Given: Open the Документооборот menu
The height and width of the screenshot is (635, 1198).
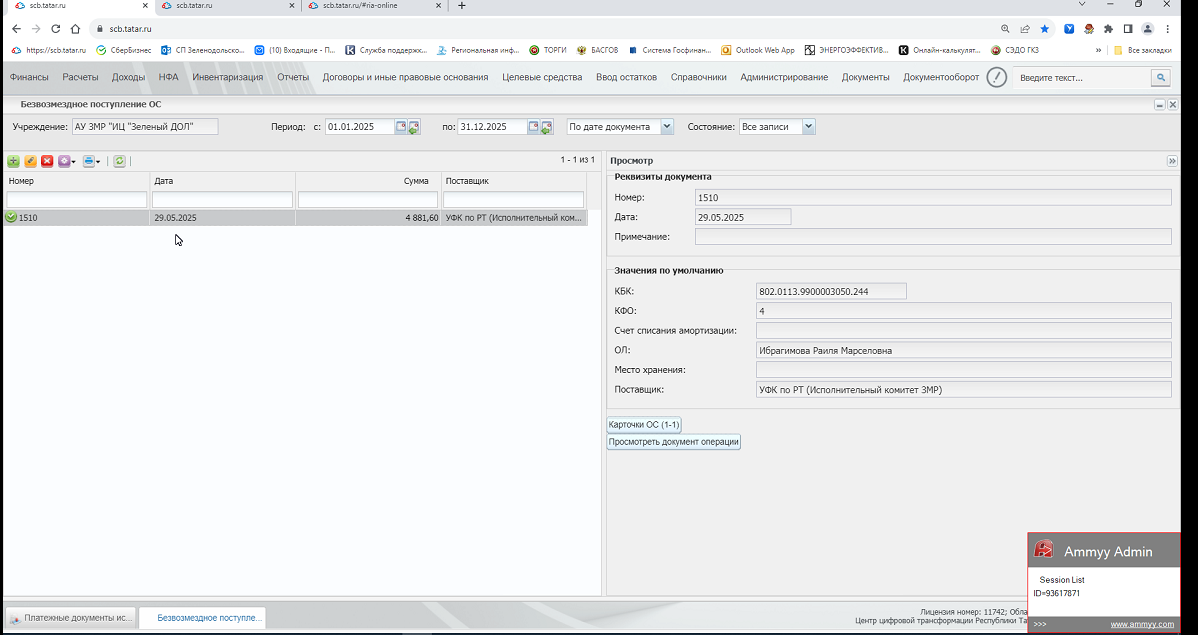Looking at the screenshot, I should pyautogui.click(x=941, y=77).
